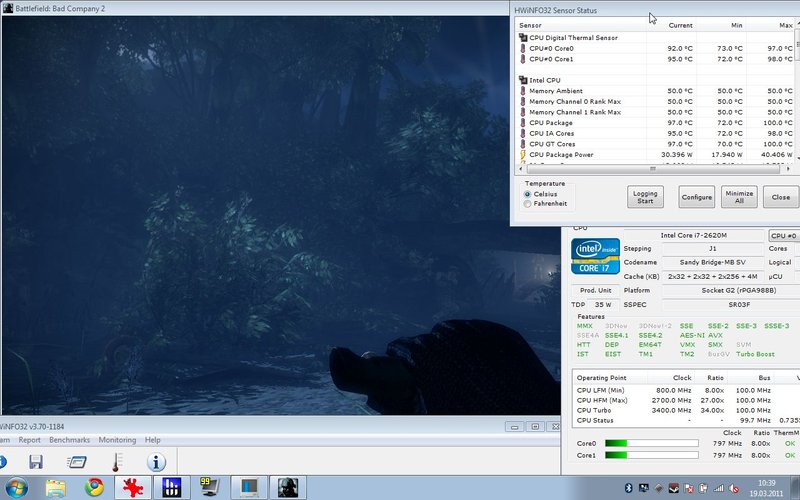Select the Memory Channel 0 Rank Max row
Viewport: 800px width, 500px height.
pos(655,102)
